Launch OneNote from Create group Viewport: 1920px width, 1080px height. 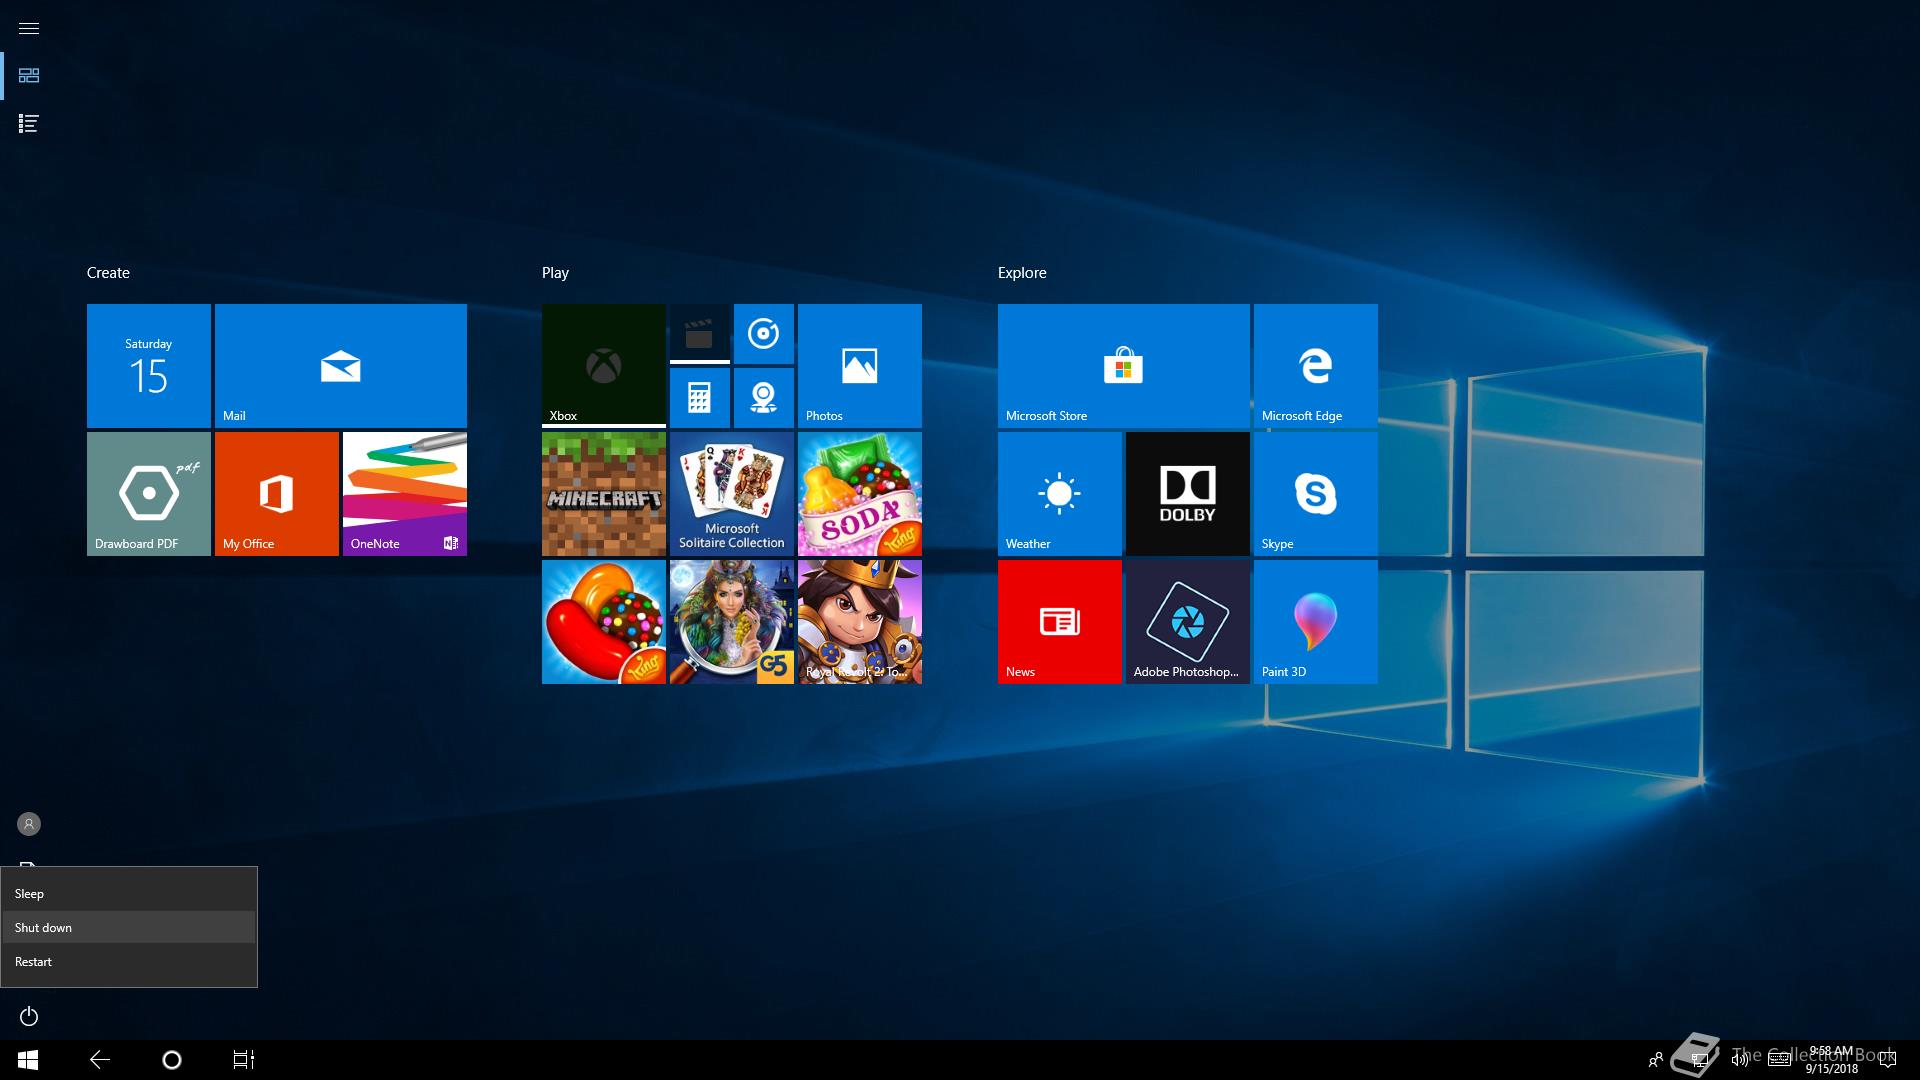(405, 494)
